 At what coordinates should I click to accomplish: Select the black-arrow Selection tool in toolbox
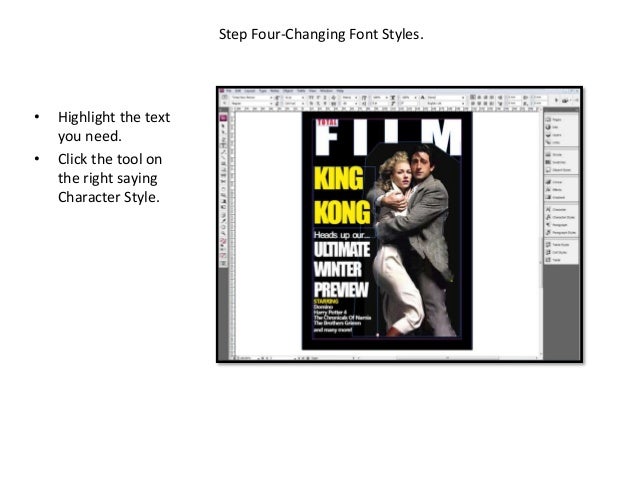223,126
